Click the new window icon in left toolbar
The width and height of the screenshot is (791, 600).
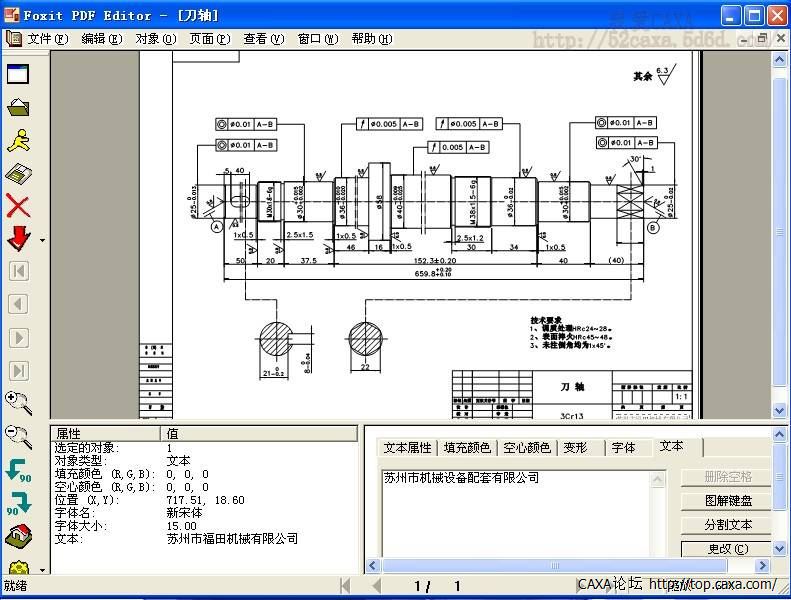[x=18, y=74]
